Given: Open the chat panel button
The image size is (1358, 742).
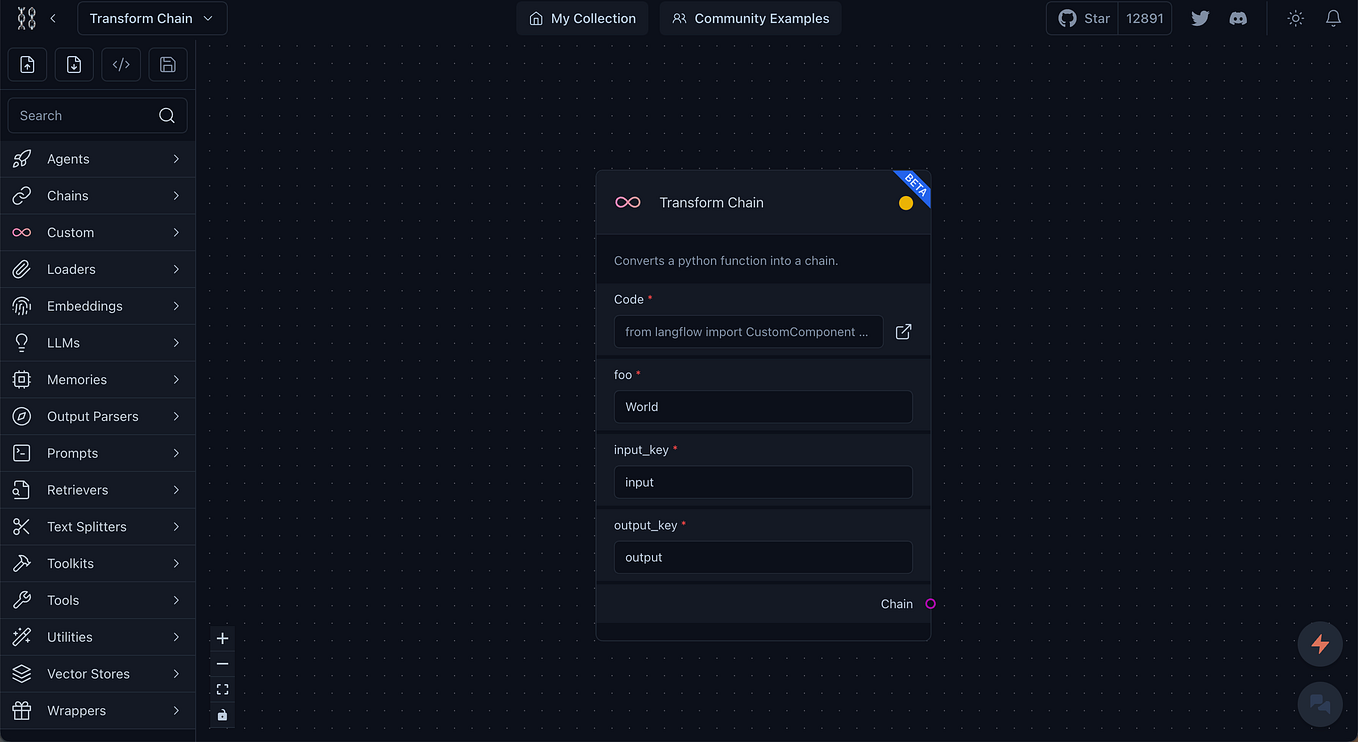Looking at the screenshot, I should (1319, 703).
